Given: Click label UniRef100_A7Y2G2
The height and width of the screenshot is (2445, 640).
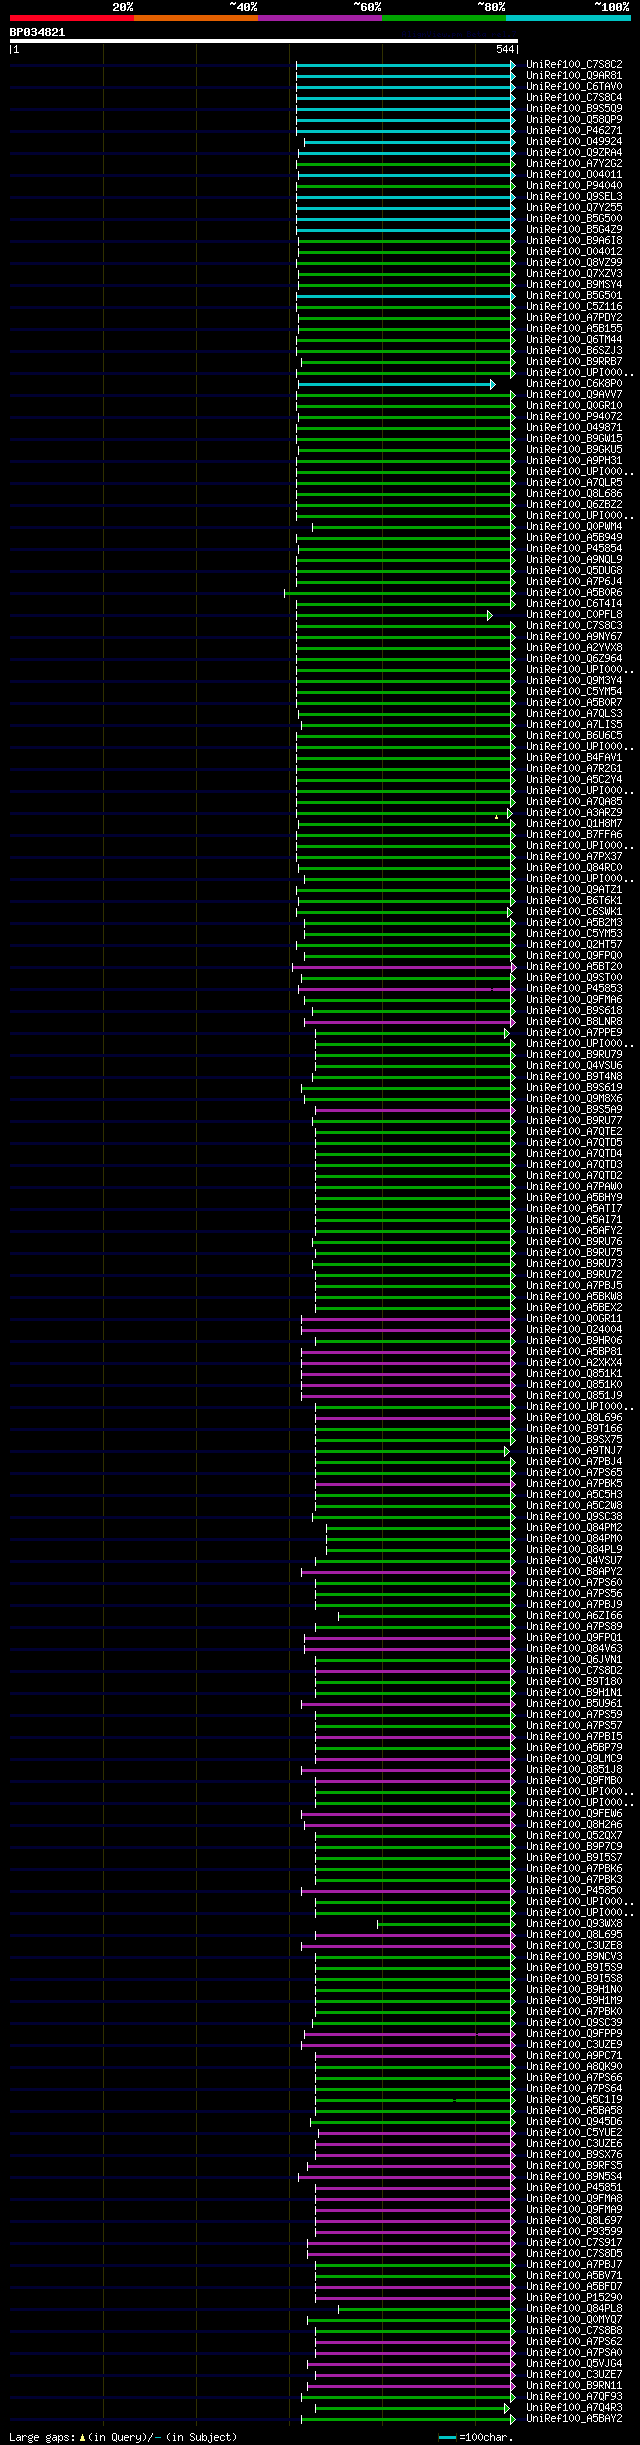Looking at the screenshot, I should [x=574, y=164].
